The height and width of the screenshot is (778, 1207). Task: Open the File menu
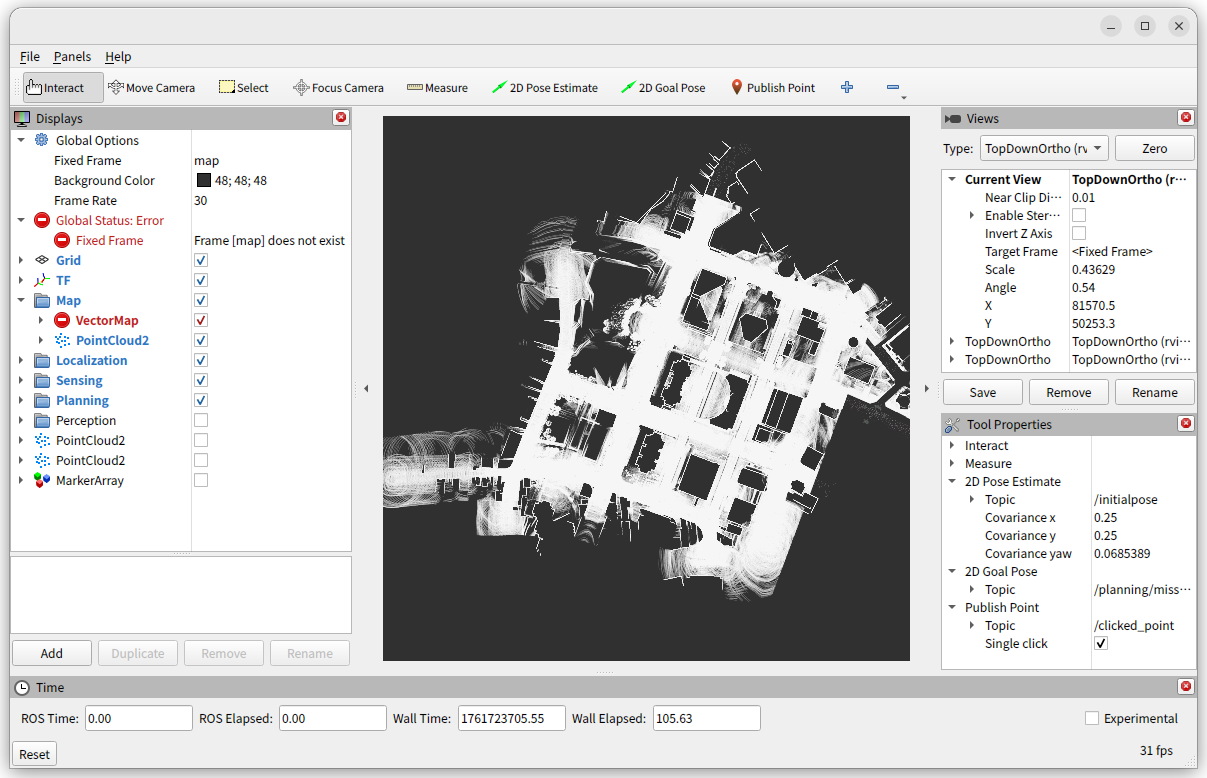click(30, 57)
